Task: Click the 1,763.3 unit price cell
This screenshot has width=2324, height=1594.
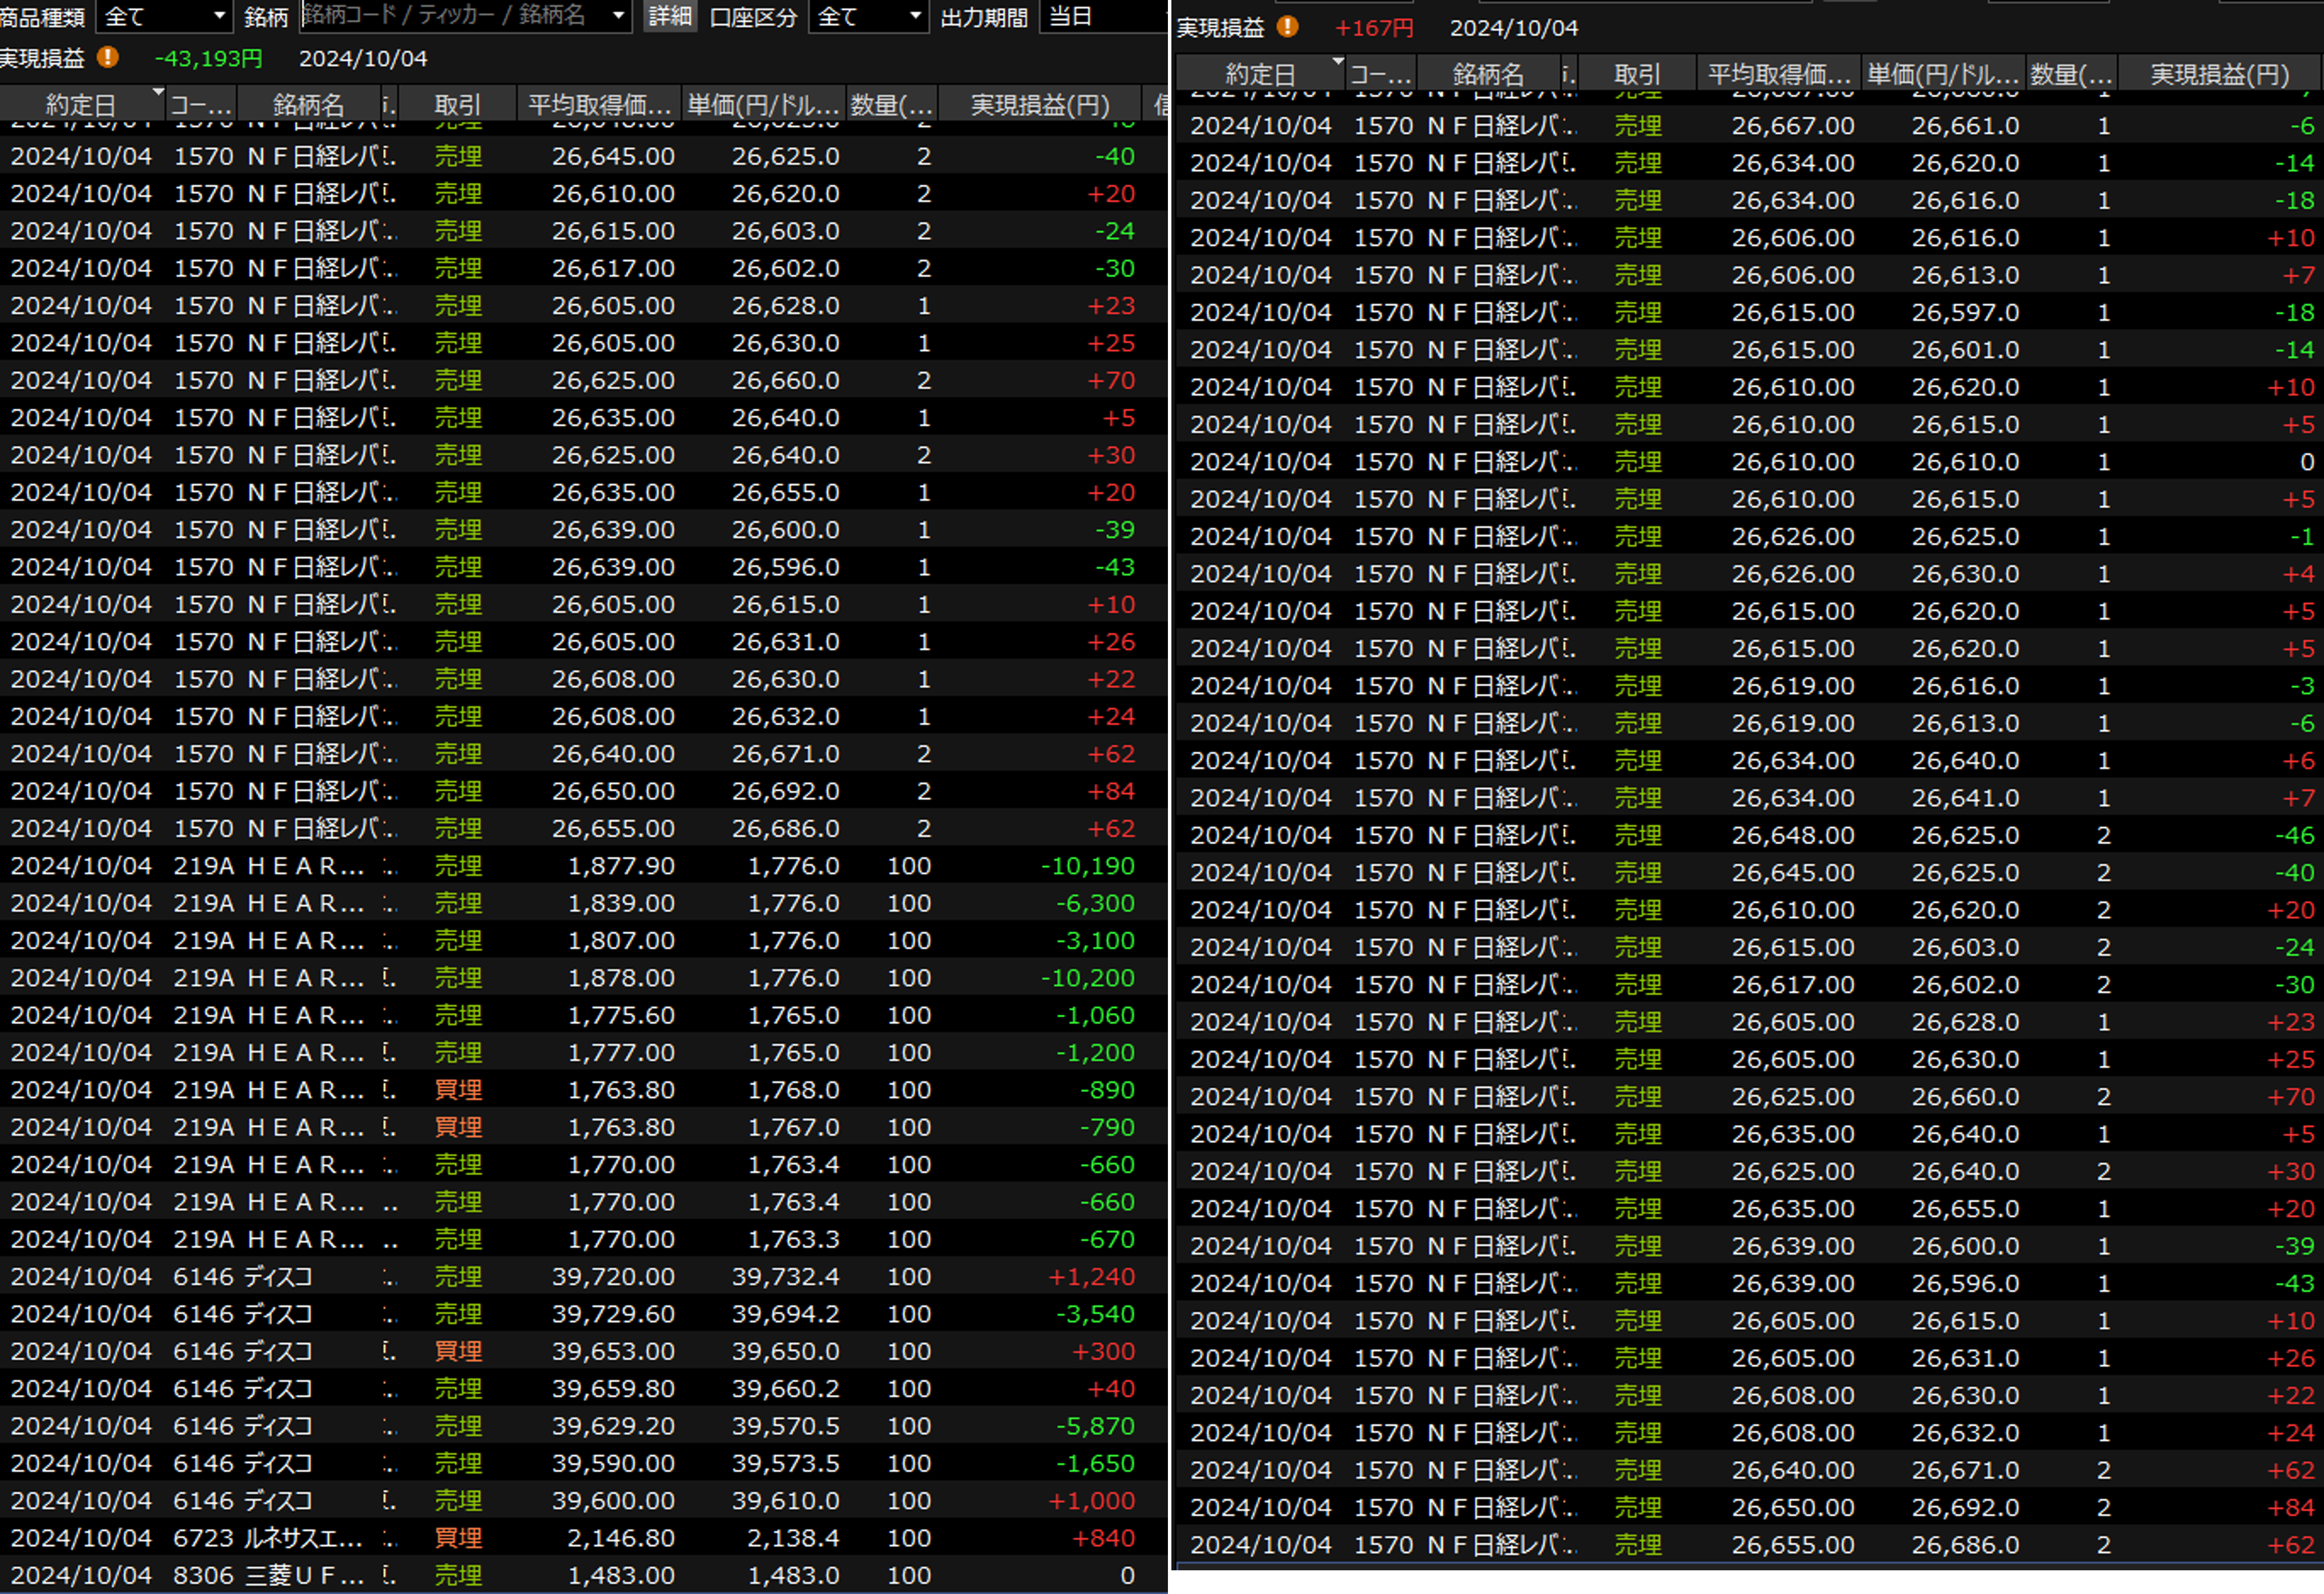Action: [794, 1238]
